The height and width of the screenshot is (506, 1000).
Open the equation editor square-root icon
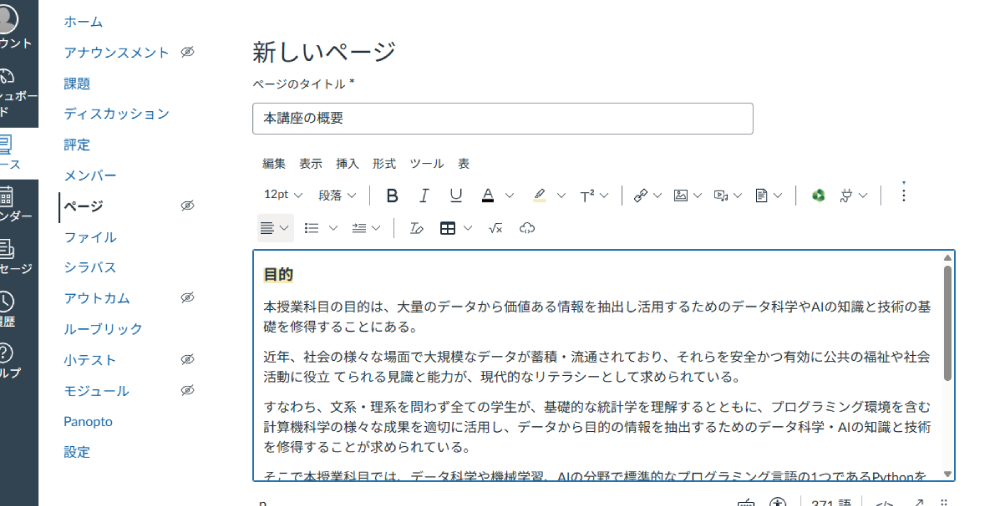[x=496, y=228]
